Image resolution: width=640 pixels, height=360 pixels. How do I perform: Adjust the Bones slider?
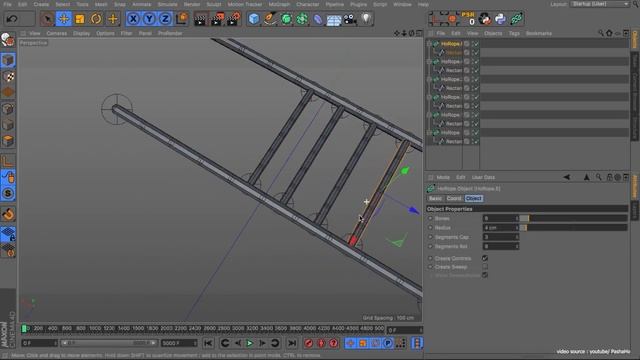(573, 218)
